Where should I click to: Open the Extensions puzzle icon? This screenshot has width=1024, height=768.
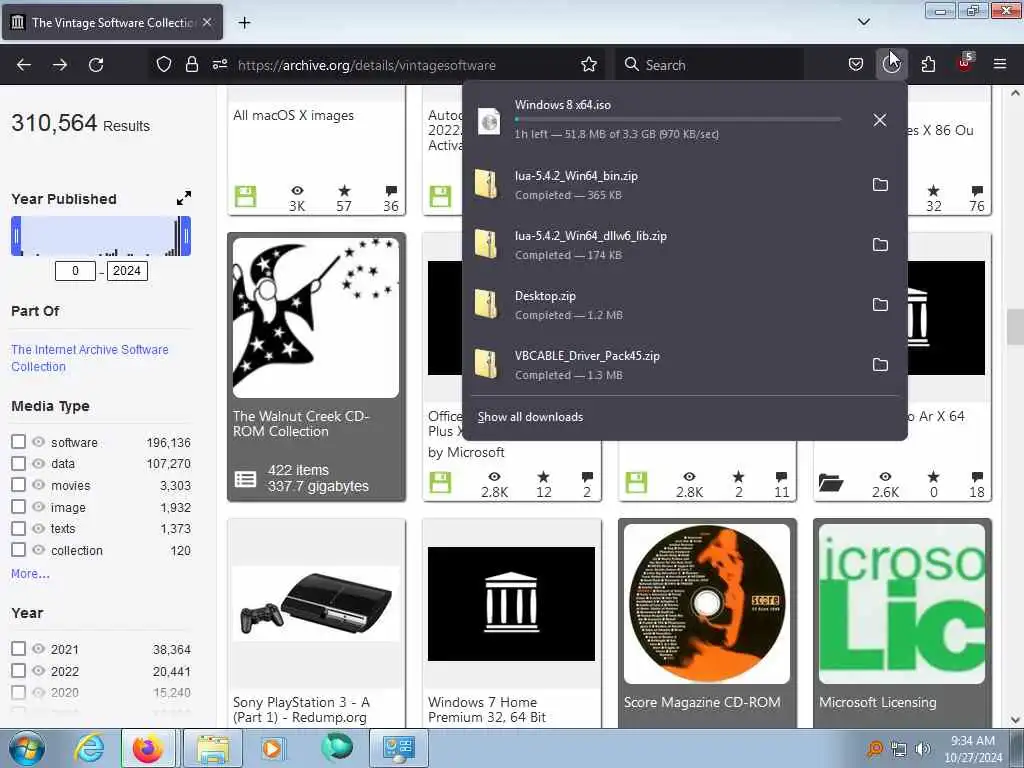(928, 65)
